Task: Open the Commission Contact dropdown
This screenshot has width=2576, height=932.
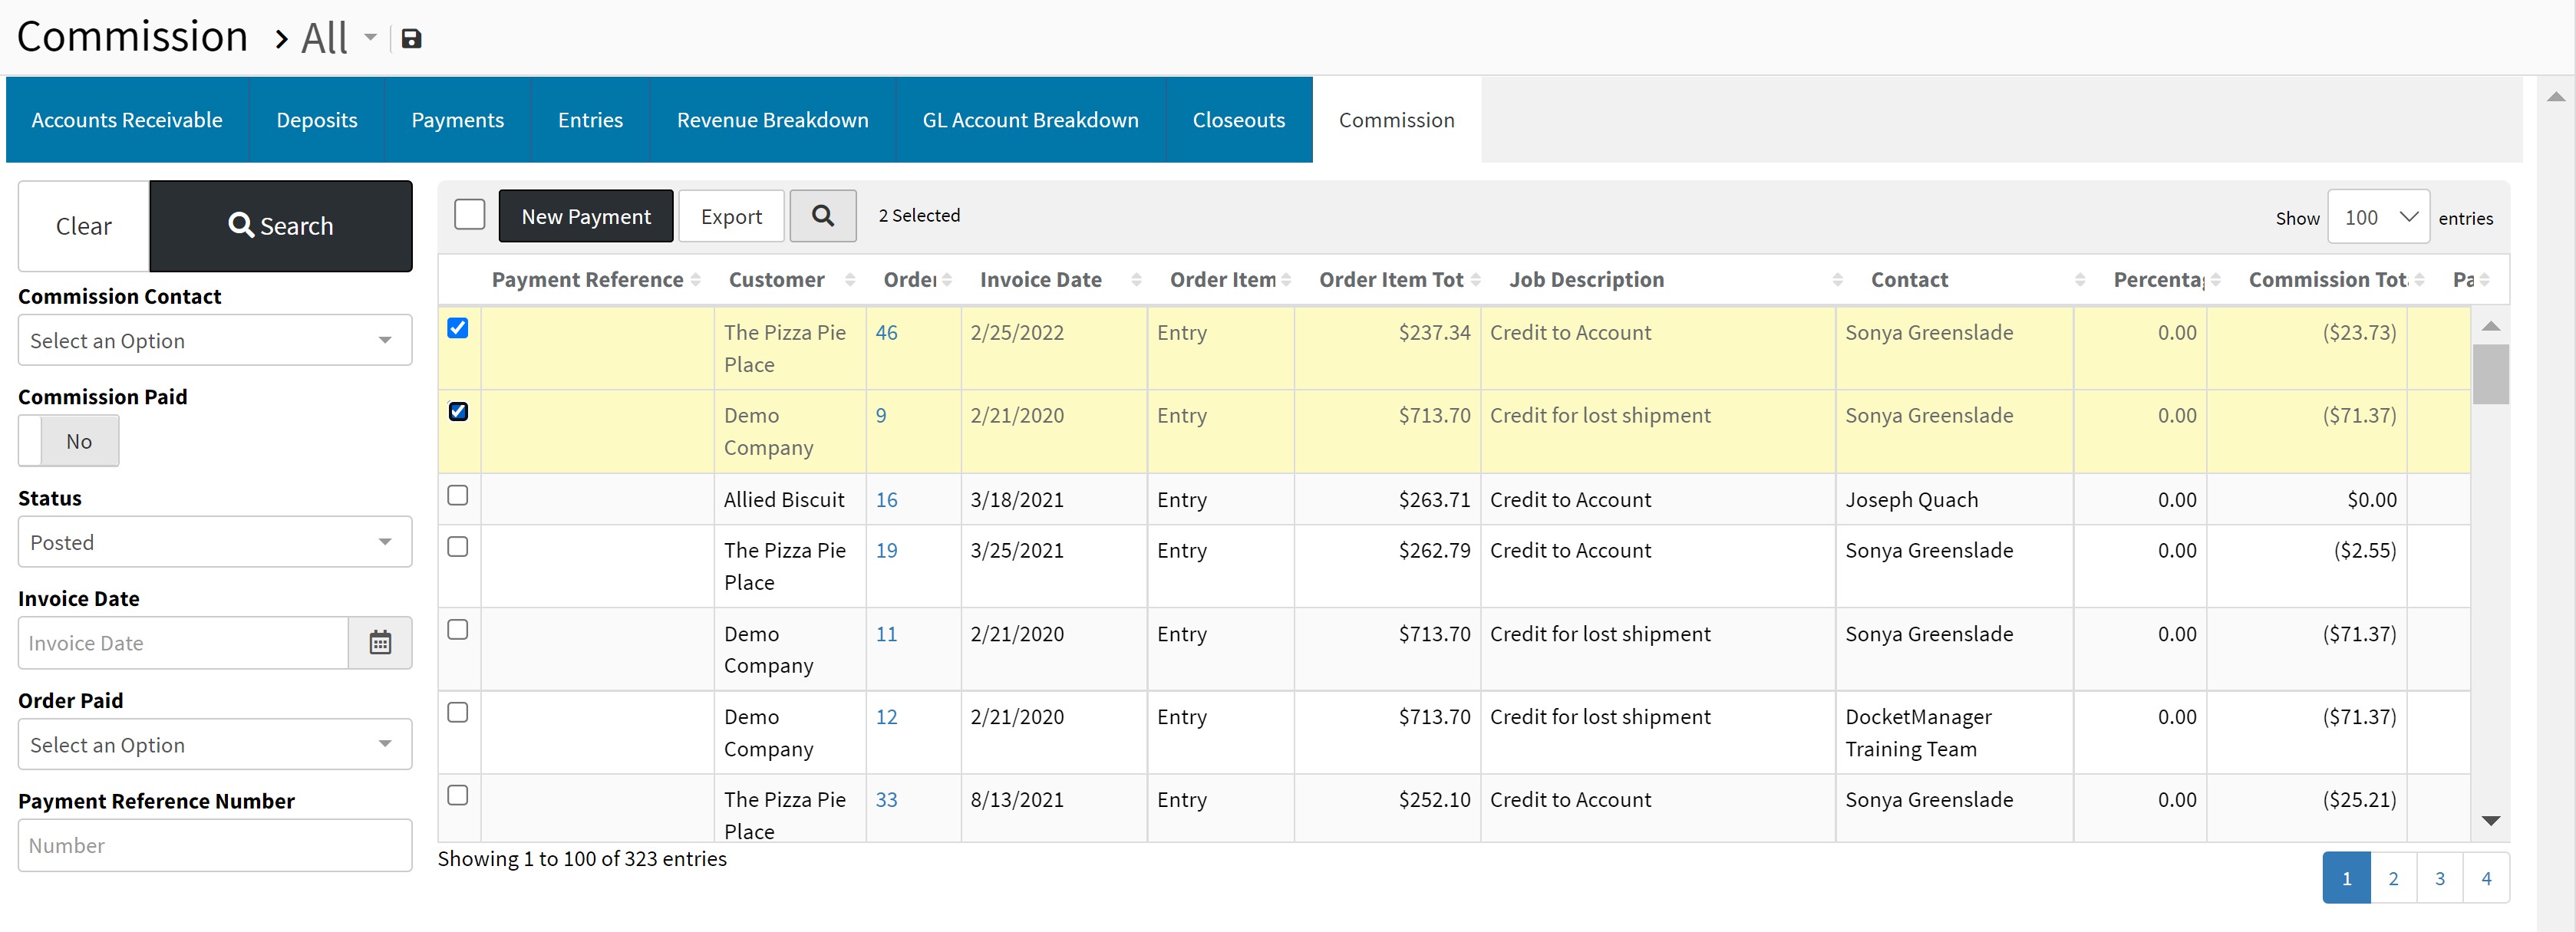Action: coord(214,341)
